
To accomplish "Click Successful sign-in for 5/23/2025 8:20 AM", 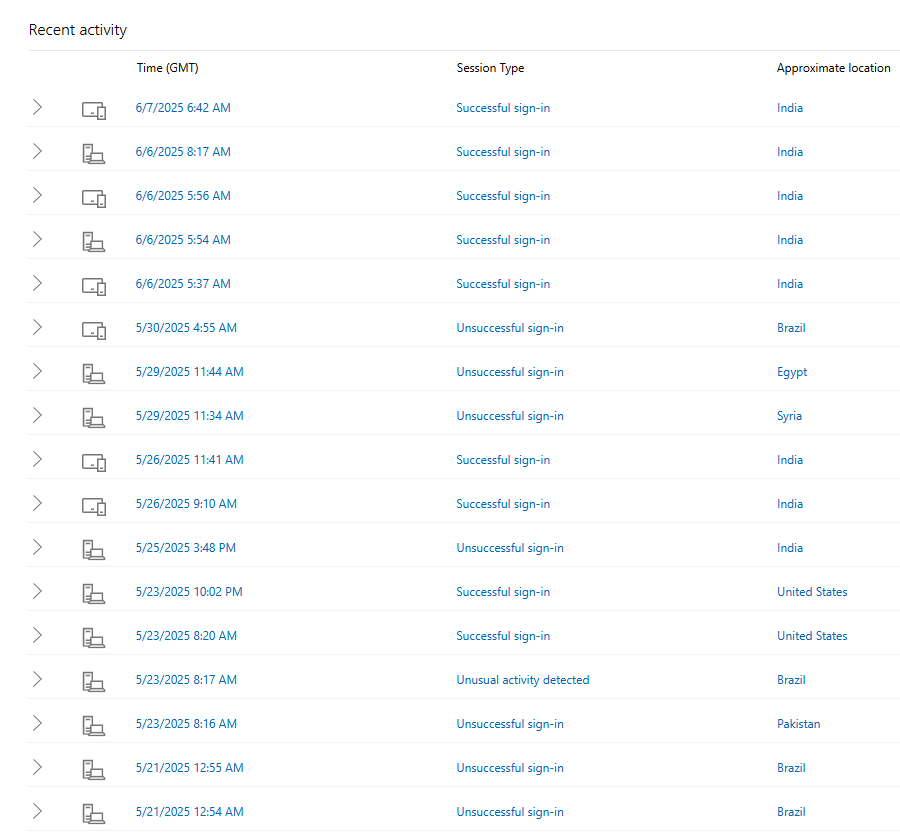I will (x=503, y=636).
